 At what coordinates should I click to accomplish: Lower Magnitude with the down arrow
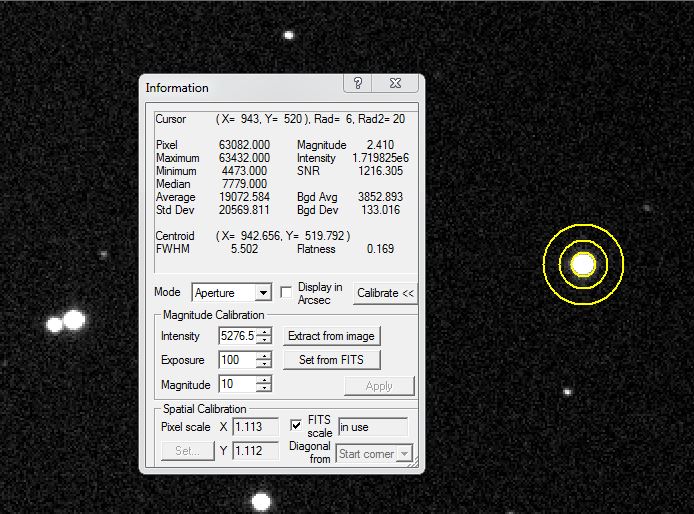[263, 389]
